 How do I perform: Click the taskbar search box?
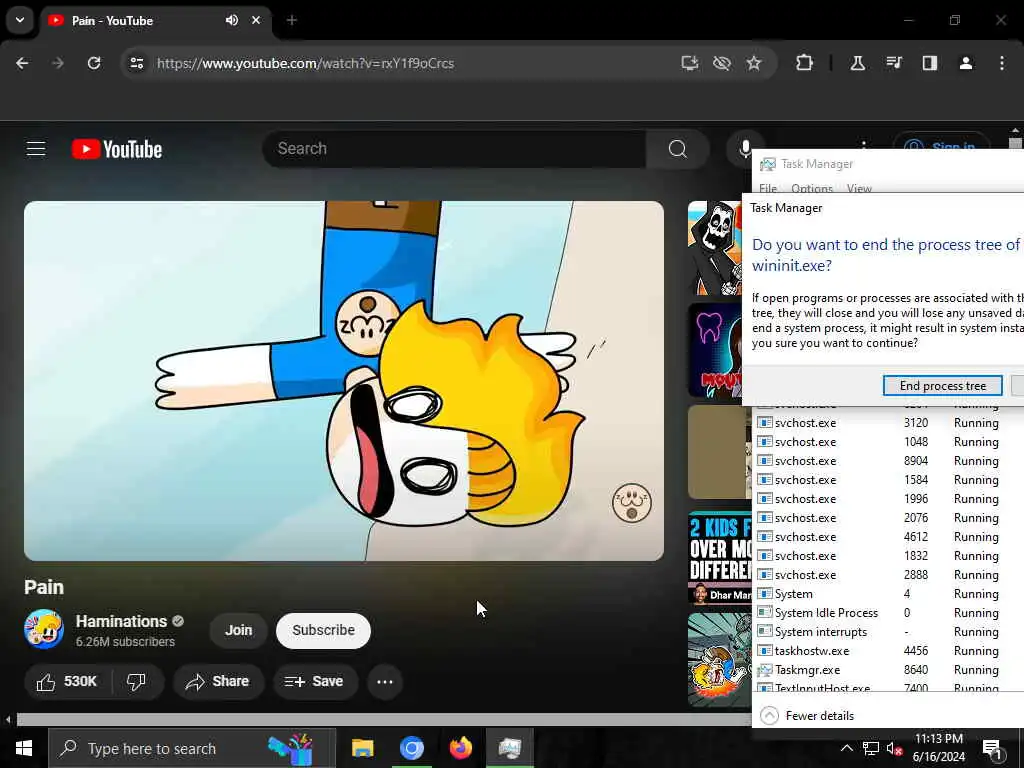coord(193,748)
